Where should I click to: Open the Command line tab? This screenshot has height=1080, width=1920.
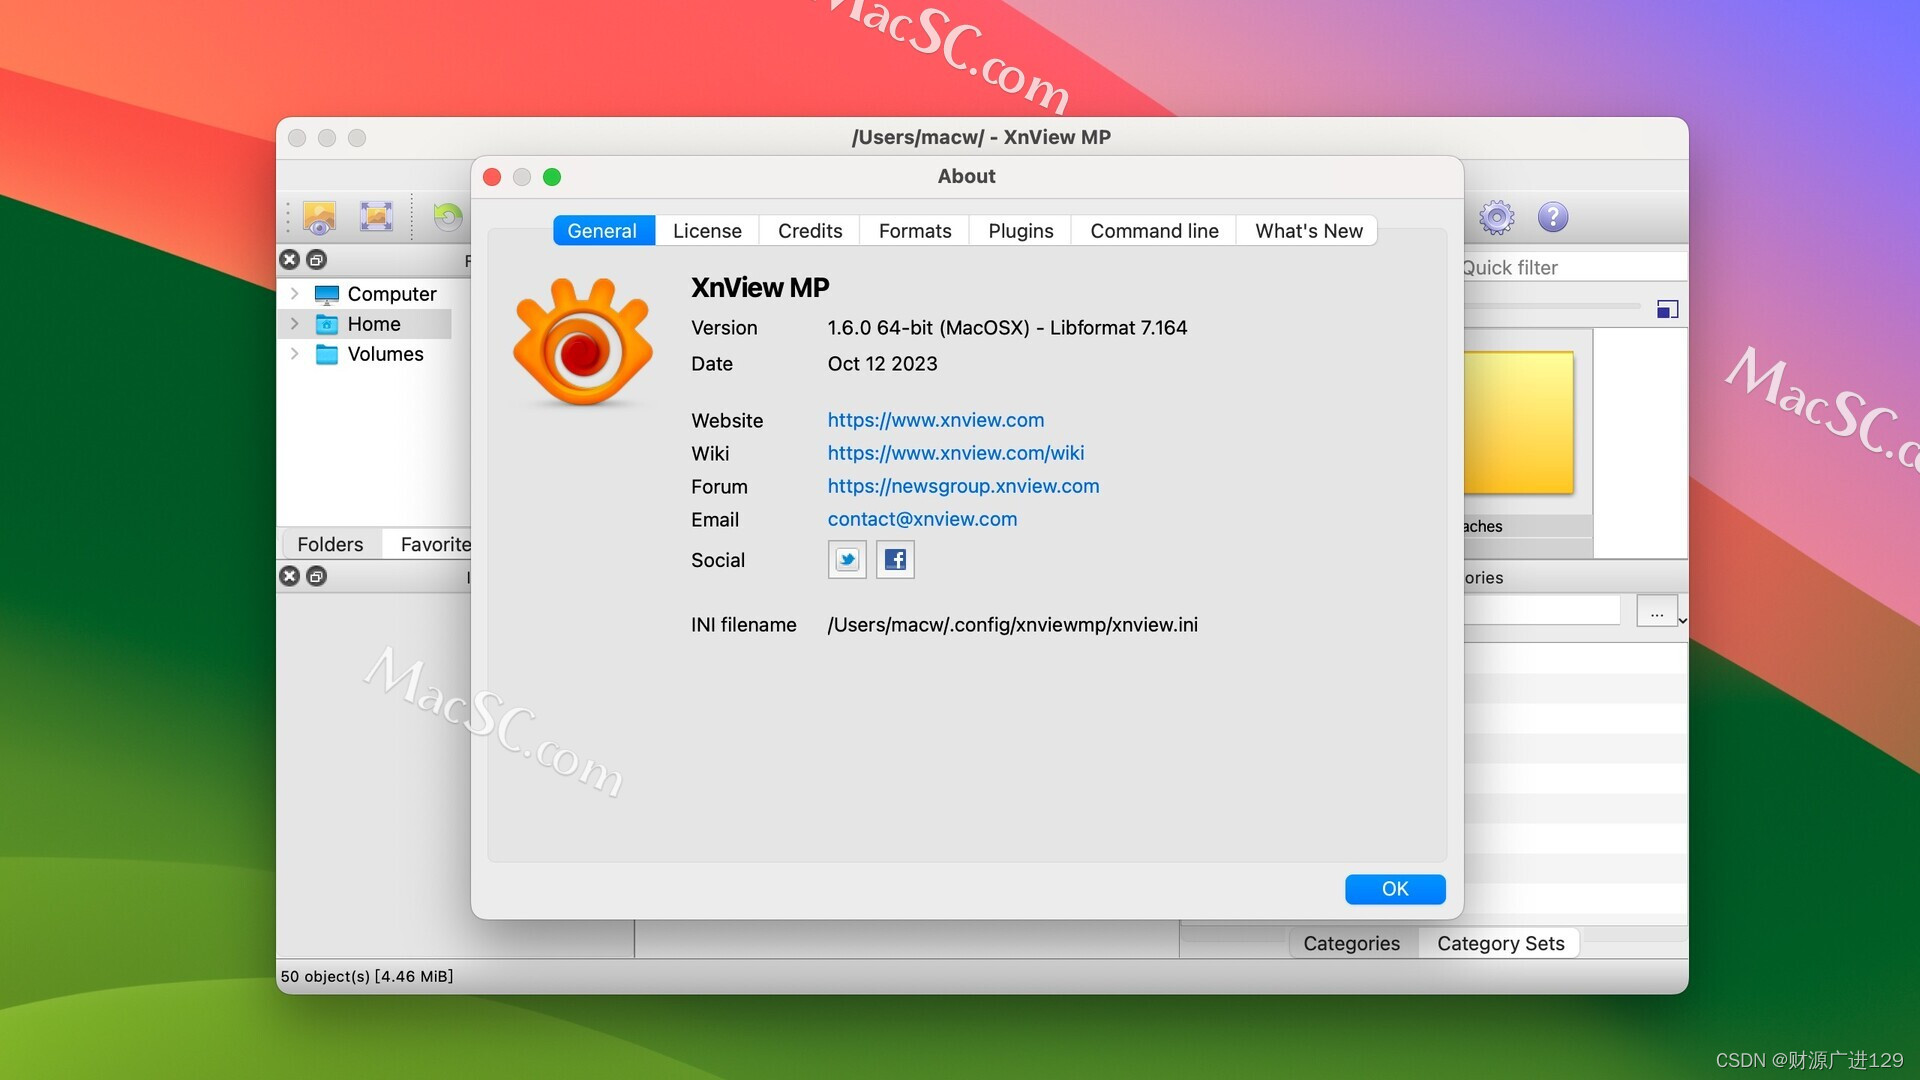[1154, 231]
